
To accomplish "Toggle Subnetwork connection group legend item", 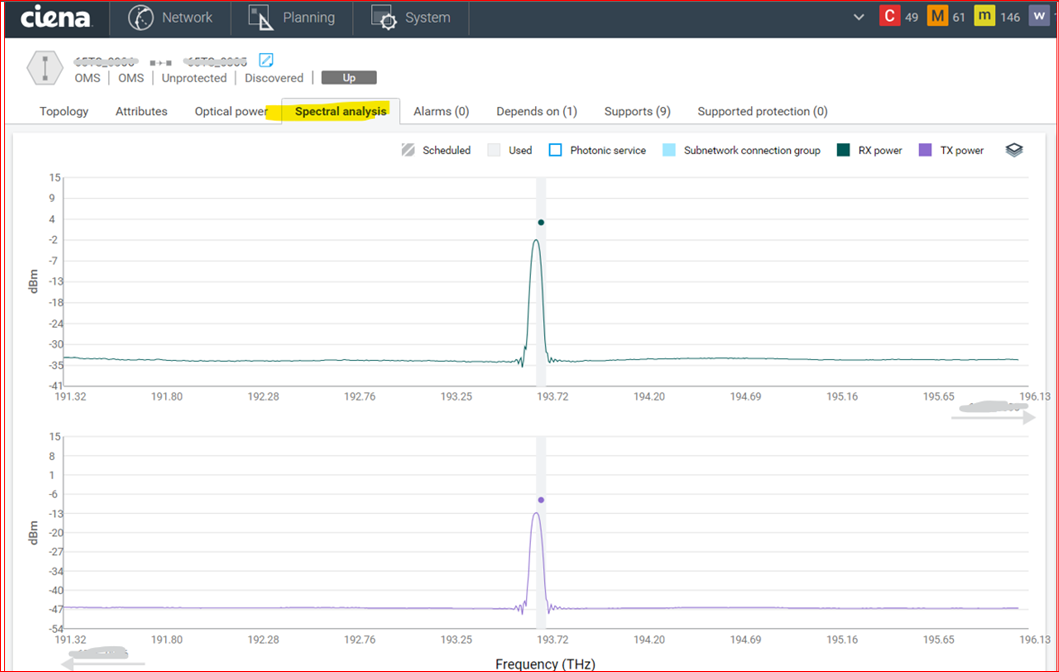I will tap(742, 150).
